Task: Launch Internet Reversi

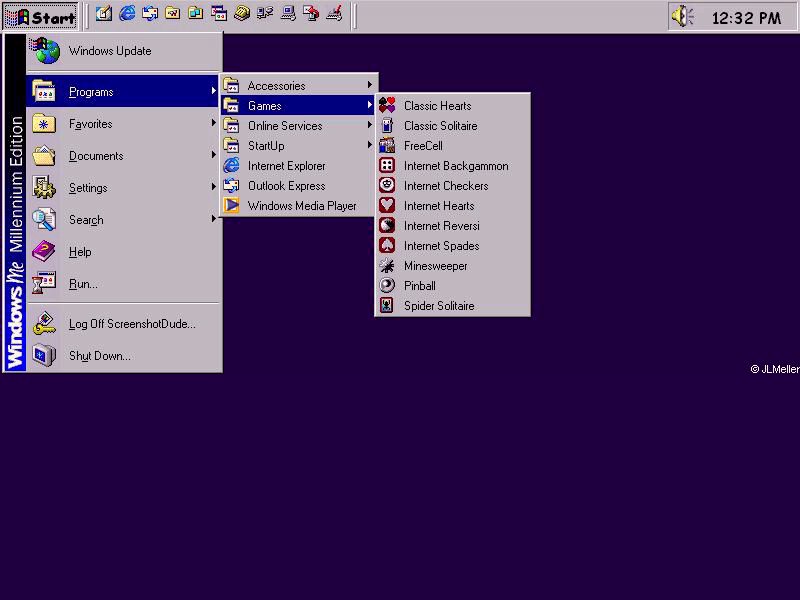Action: click(x=453, y=226)
